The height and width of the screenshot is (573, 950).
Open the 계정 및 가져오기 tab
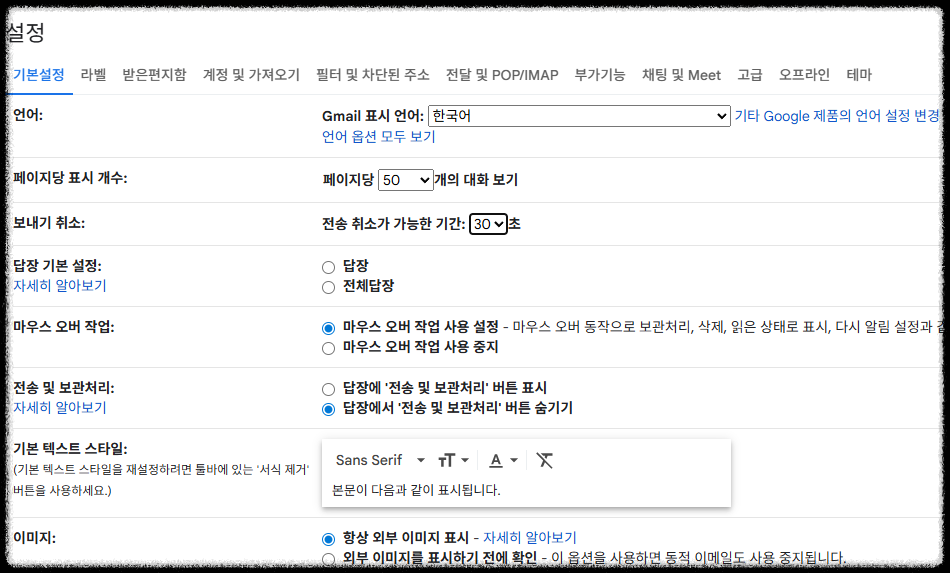click(x=251, y=75)
